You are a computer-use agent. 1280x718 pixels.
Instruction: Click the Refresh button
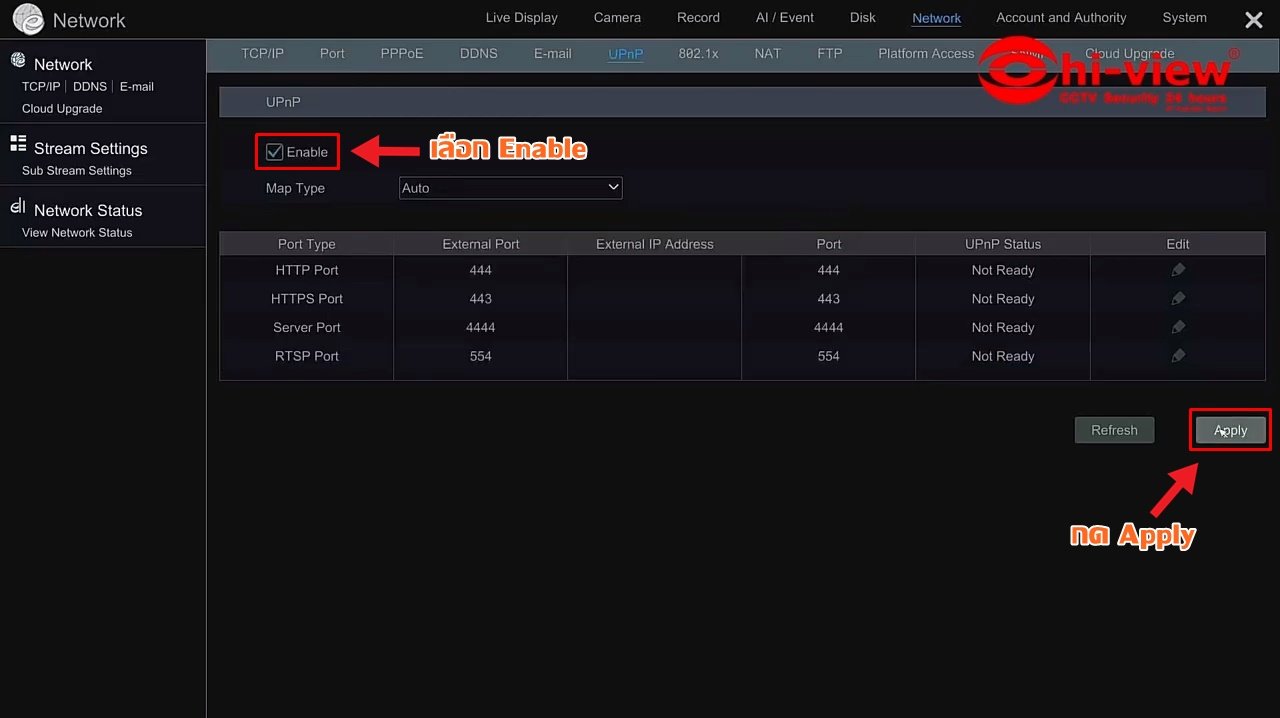1114,430
